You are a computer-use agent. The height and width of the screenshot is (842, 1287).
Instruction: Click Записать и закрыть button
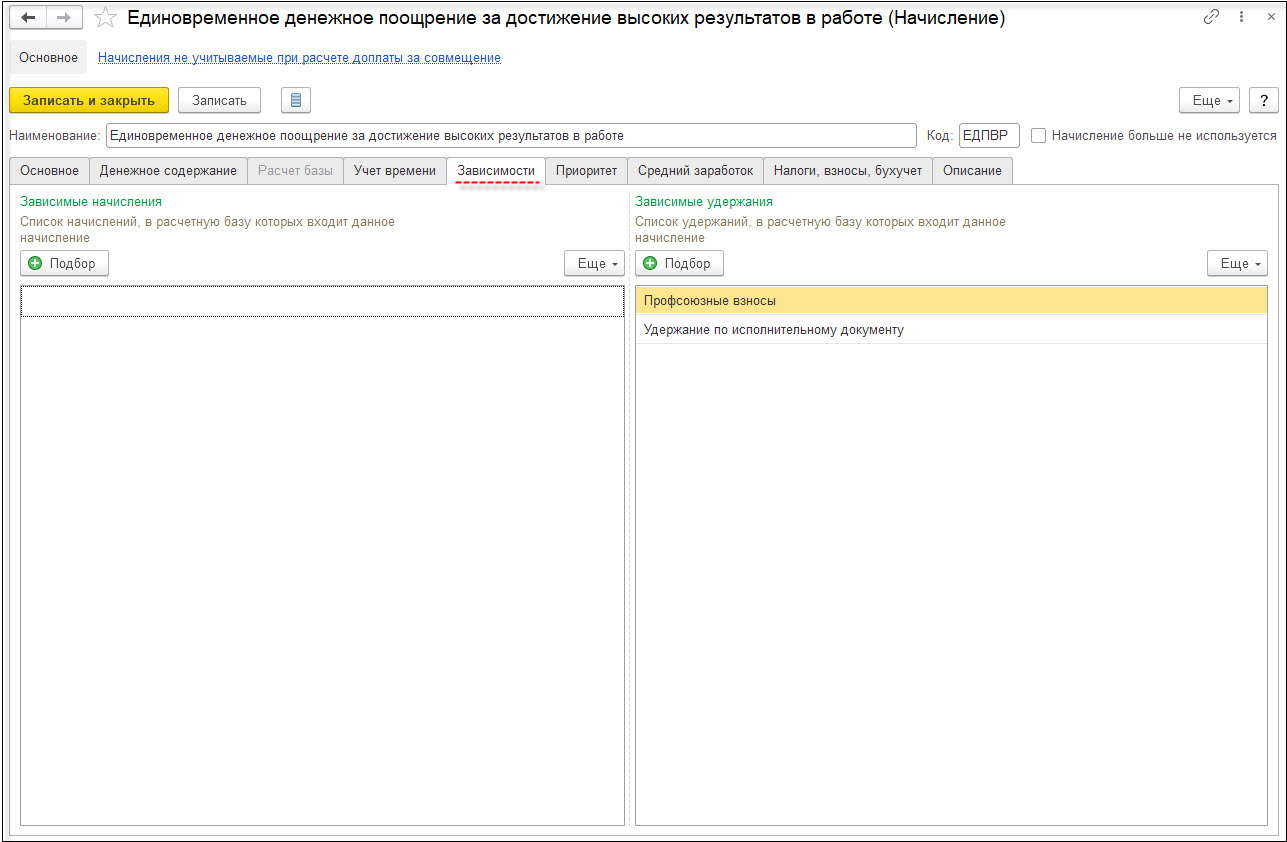tap(89, 100)
